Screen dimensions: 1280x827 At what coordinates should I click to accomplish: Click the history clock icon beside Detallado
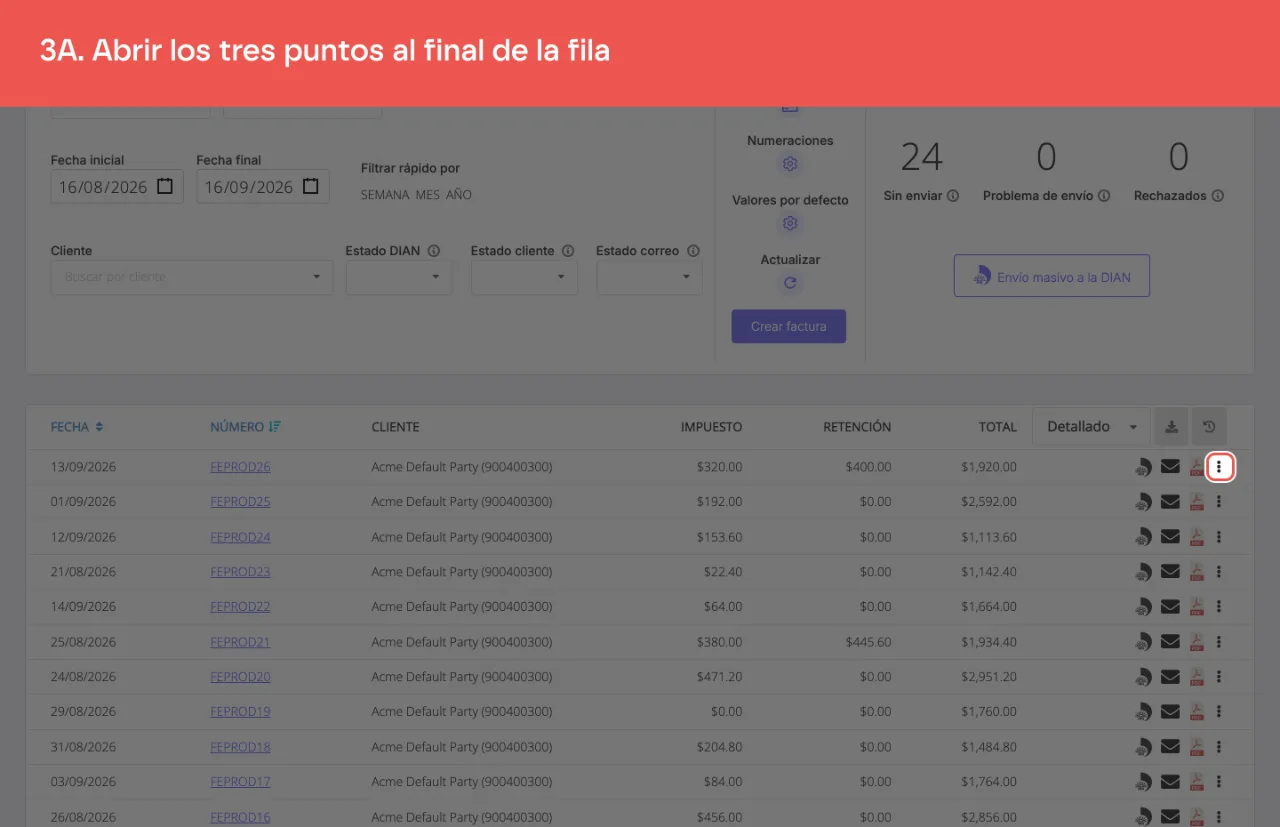click(1209, 427)
